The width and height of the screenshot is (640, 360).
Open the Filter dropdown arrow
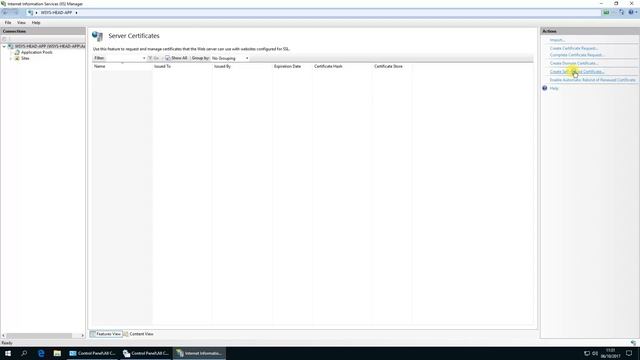pyautogui.click(x=144, y=58)
